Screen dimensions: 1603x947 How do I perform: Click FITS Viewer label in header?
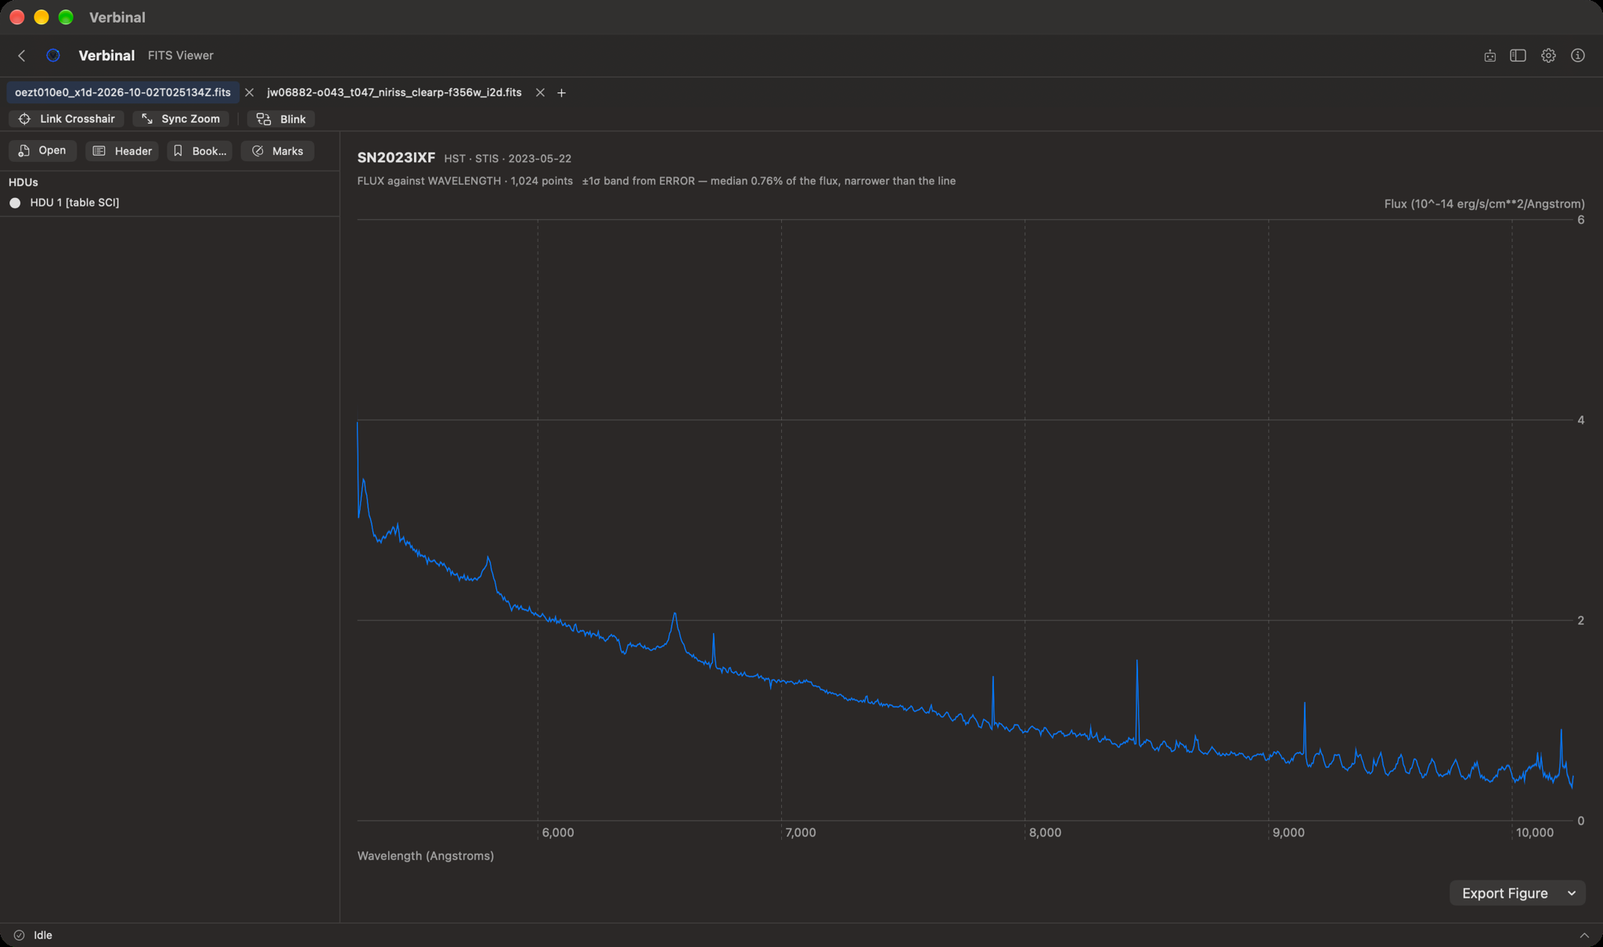(180, 56)
